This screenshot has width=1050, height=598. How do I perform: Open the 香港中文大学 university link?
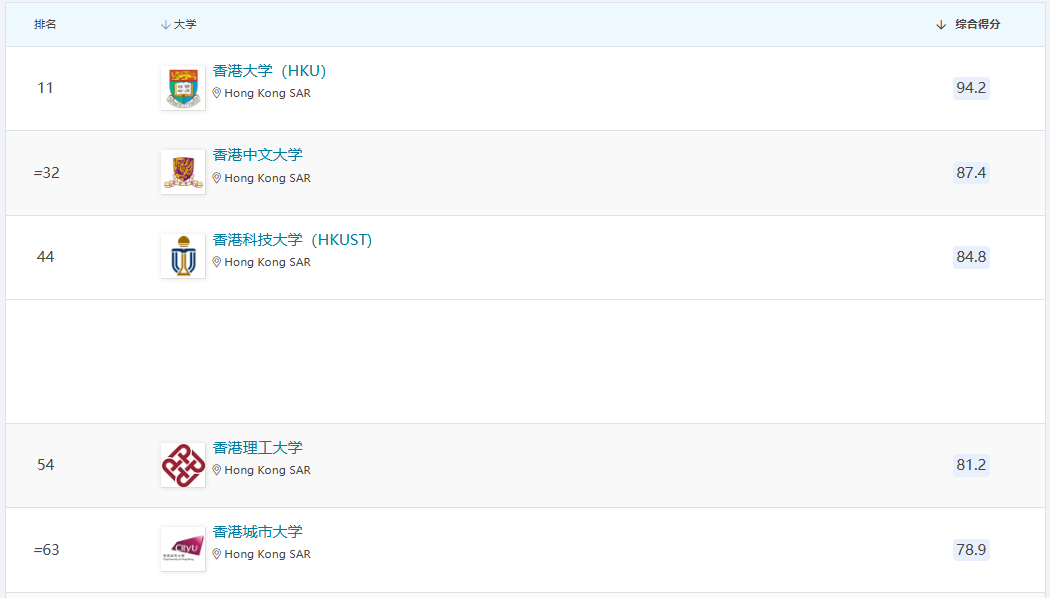tap(258, 155)
